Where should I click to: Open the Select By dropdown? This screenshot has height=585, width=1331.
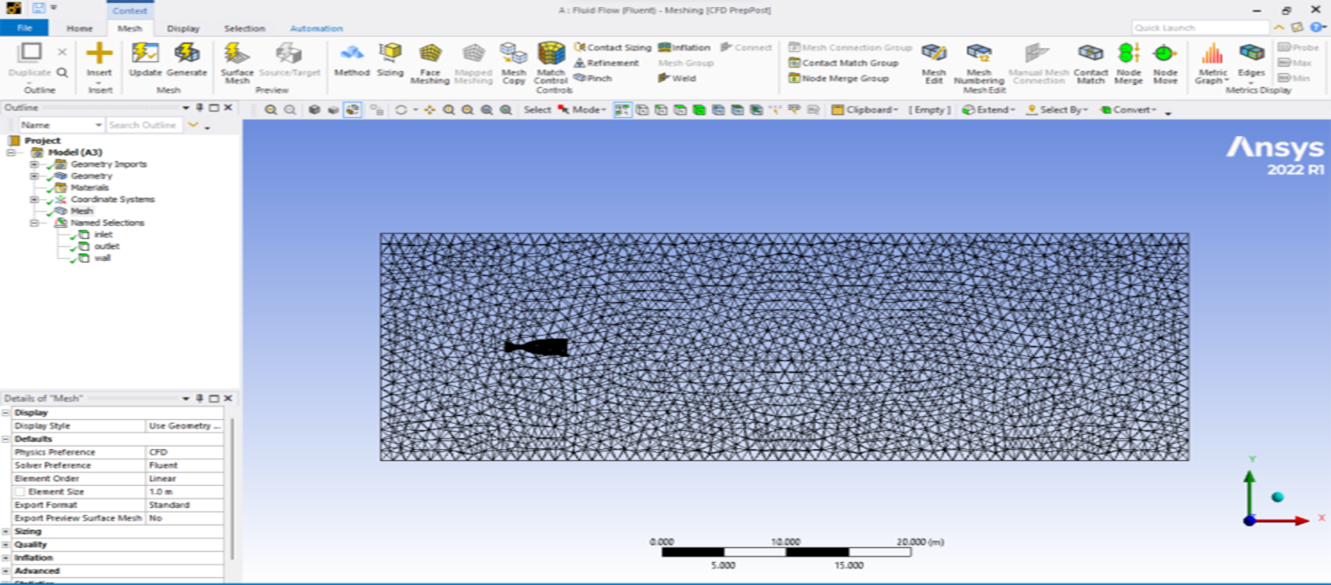point(1057,110)
